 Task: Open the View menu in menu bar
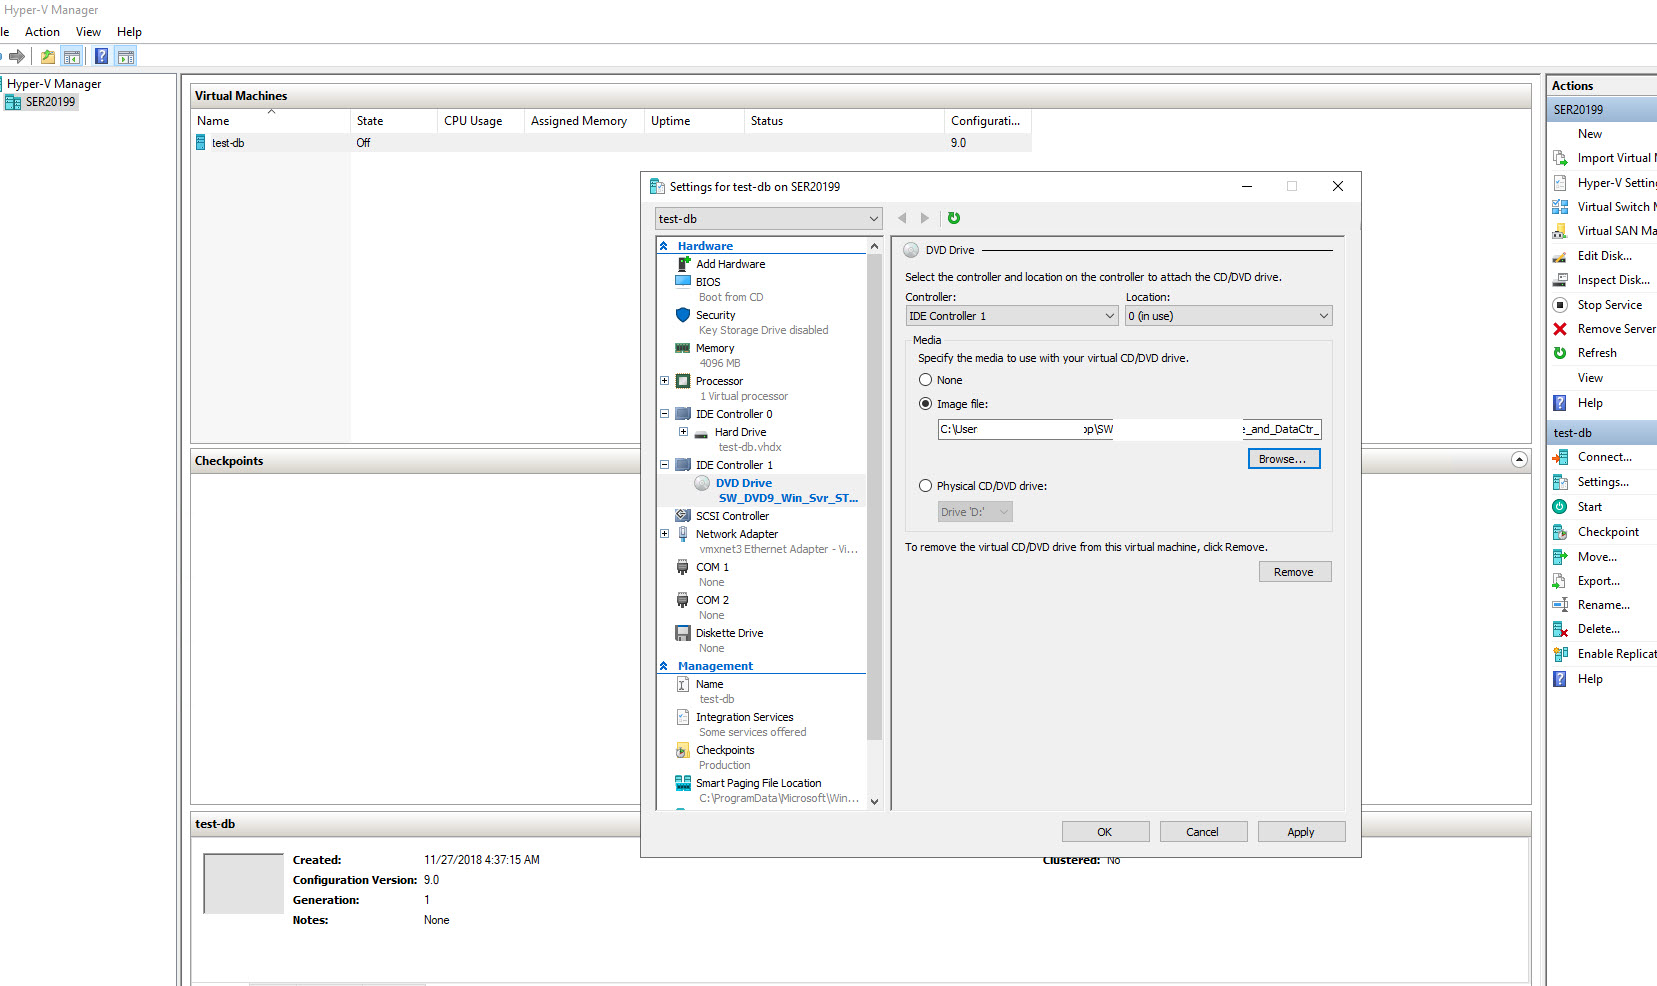pos(88,32)
